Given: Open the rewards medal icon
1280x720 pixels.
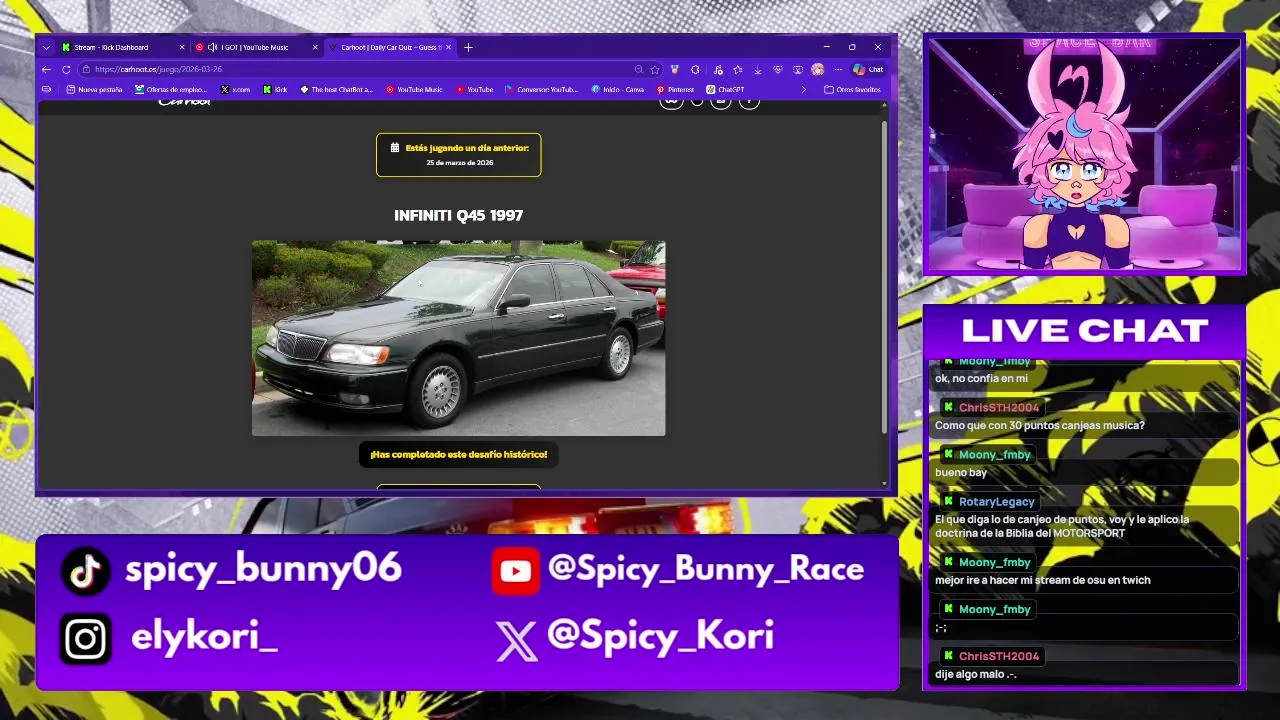Looking at the screenshot, I should click(675, 69).
